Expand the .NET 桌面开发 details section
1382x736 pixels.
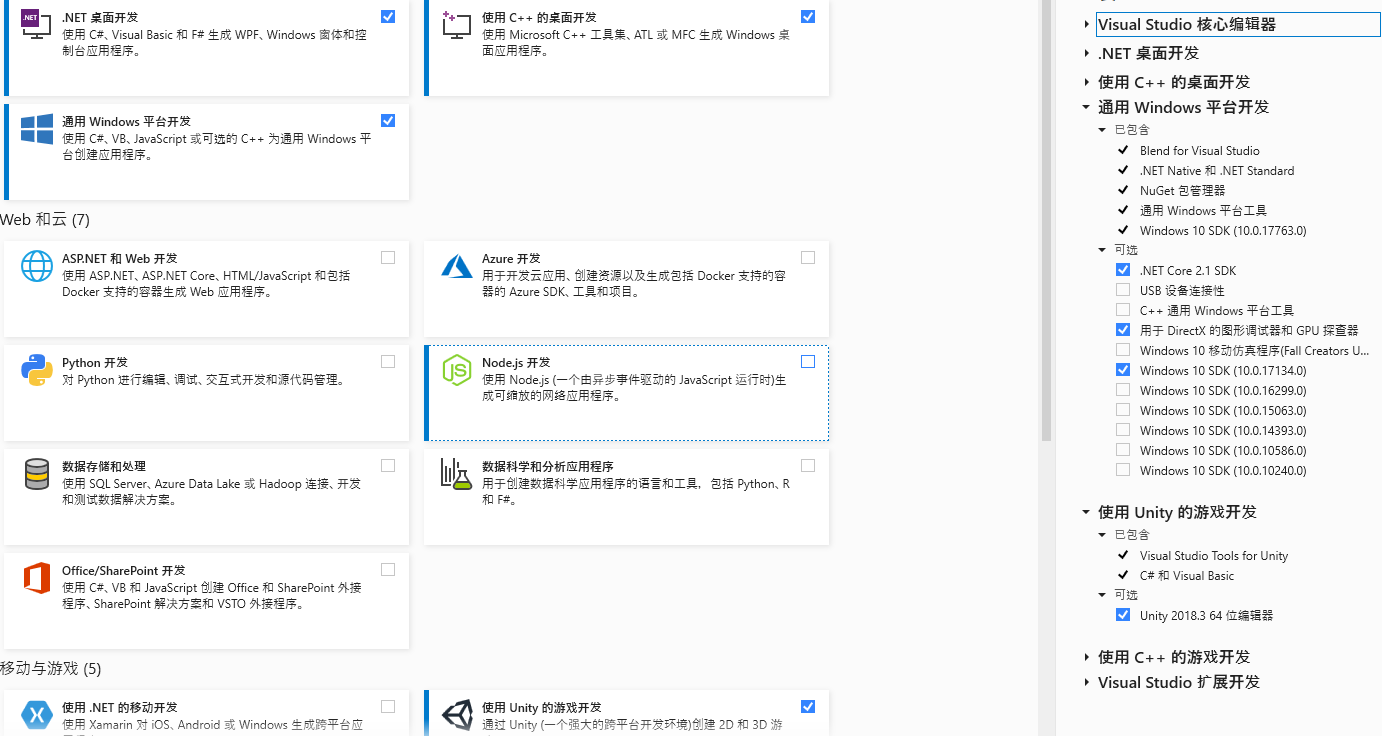(x=1087, y=53)
